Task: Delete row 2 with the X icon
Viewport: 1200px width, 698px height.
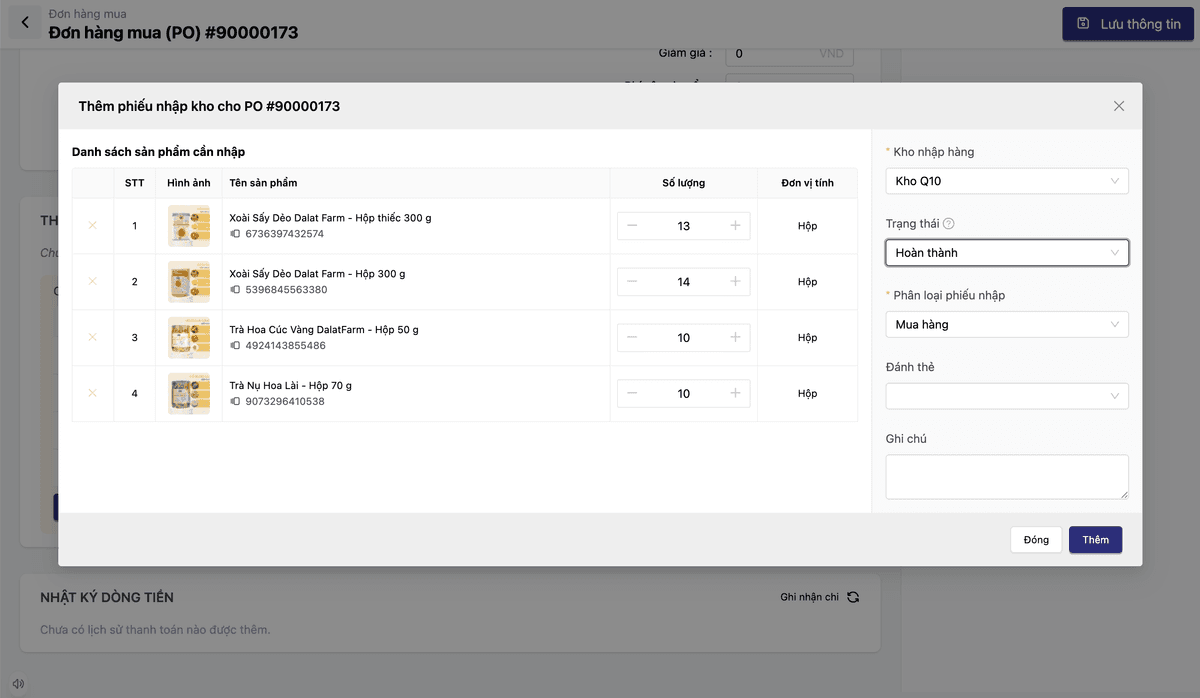Action: 93,282
